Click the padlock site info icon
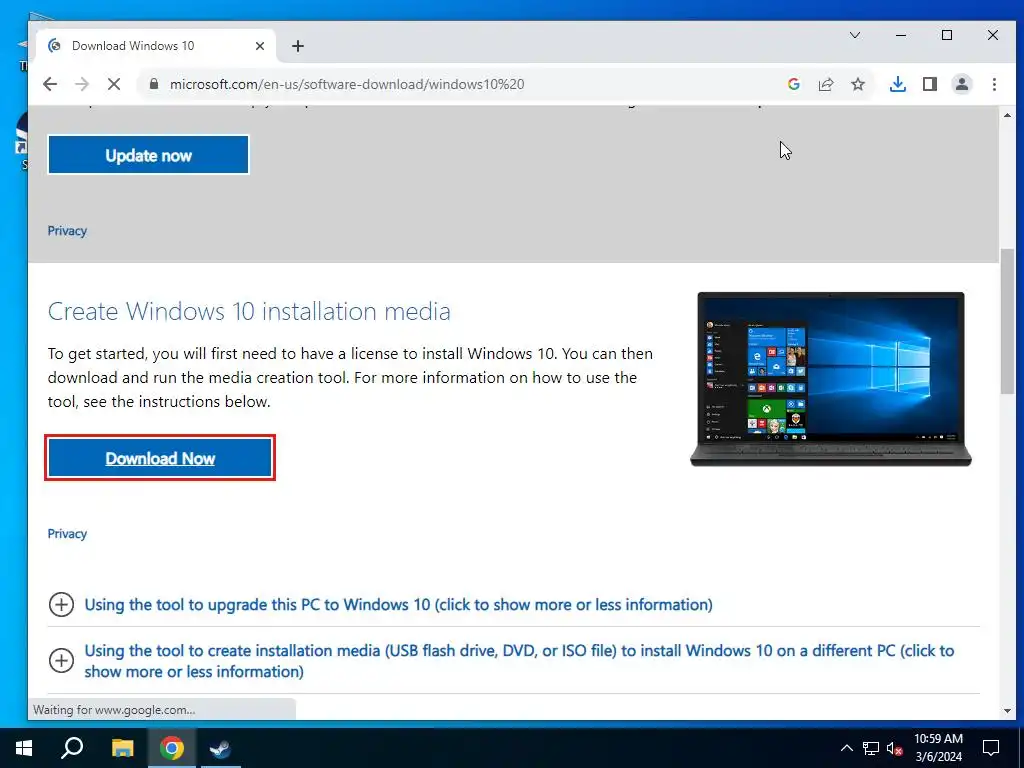The image size is (1024, 768). coord(154,84)
